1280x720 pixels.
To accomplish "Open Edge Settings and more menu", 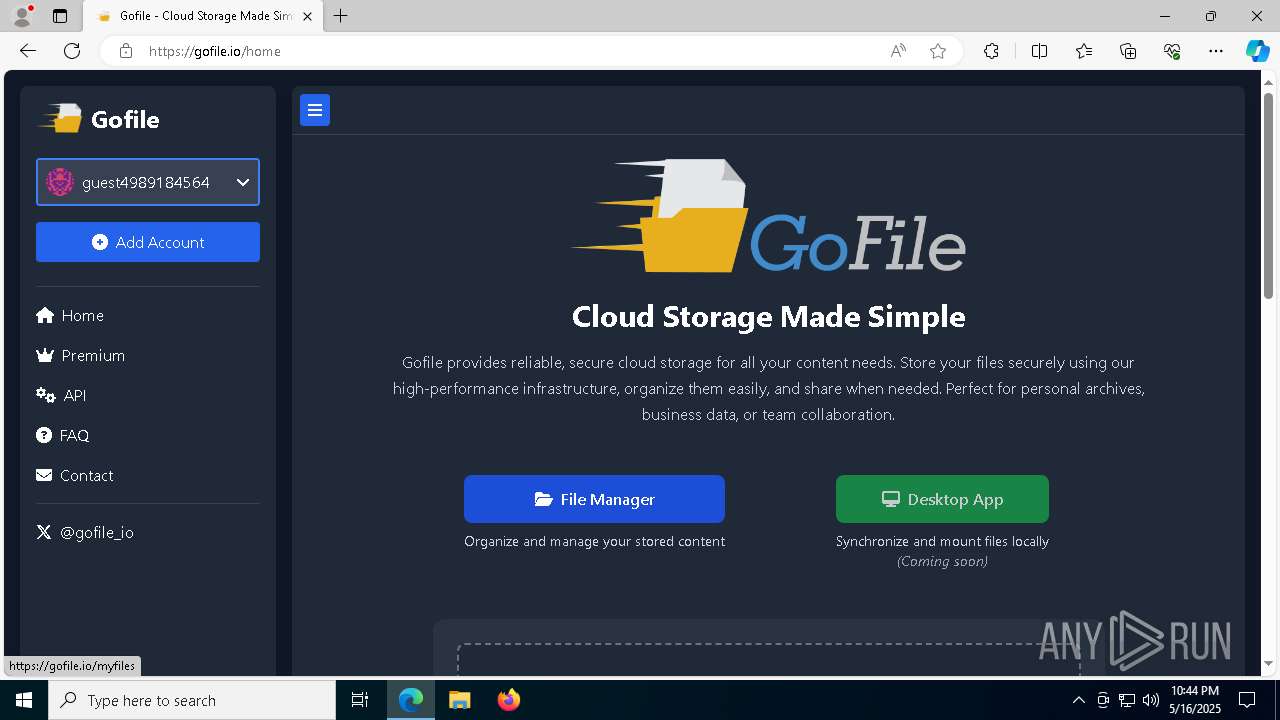I will click(1216, 51).
